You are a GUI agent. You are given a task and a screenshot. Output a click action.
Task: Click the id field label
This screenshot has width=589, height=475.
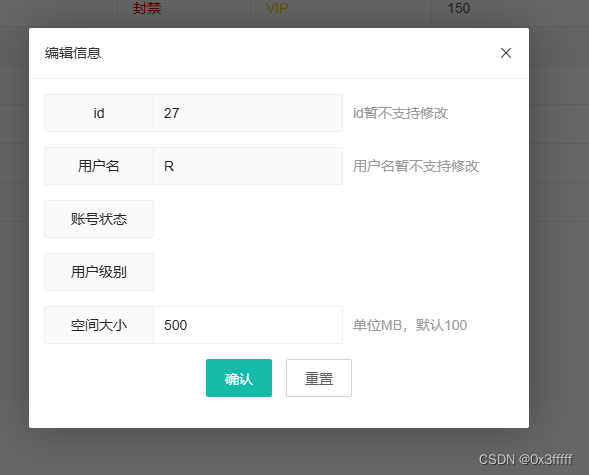coord(99,113)
